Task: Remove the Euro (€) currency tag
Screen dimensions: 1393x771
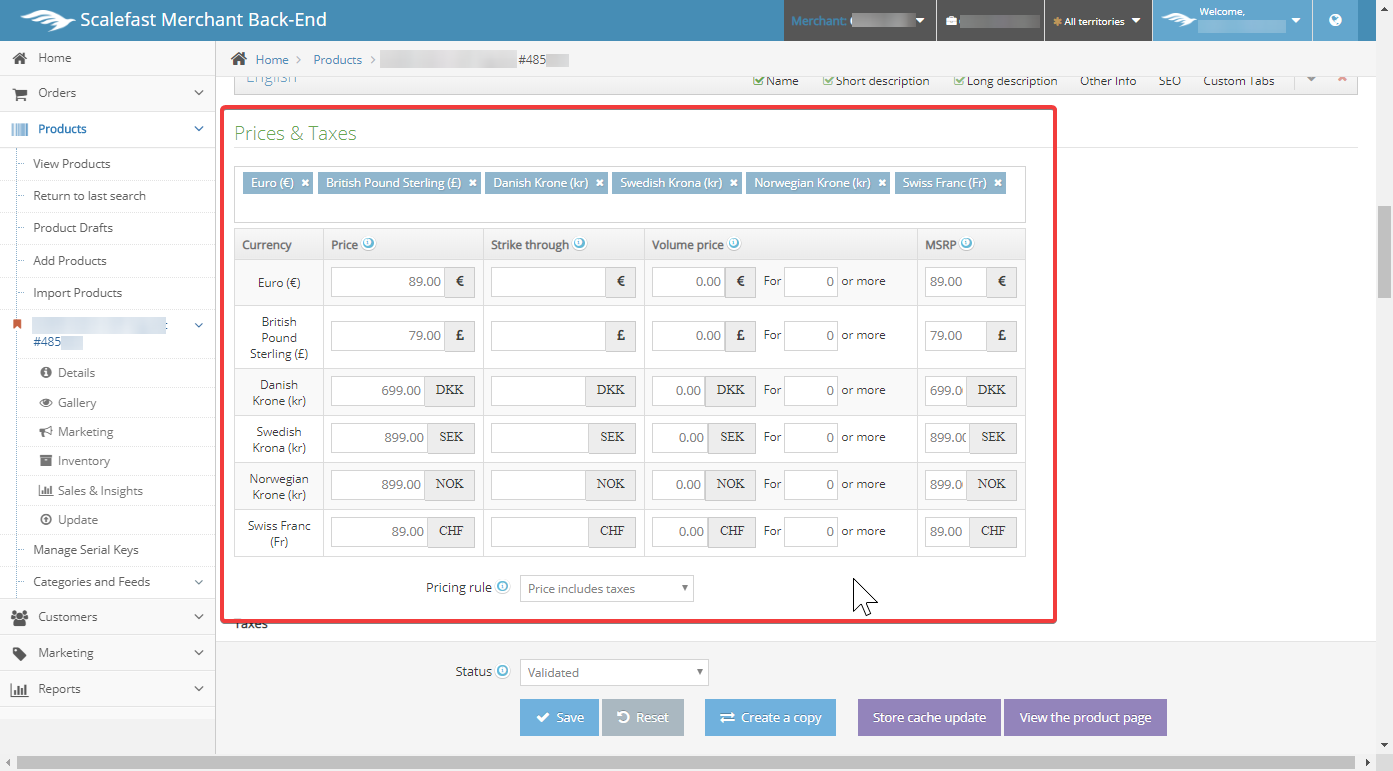Action: tap(306, 183)
